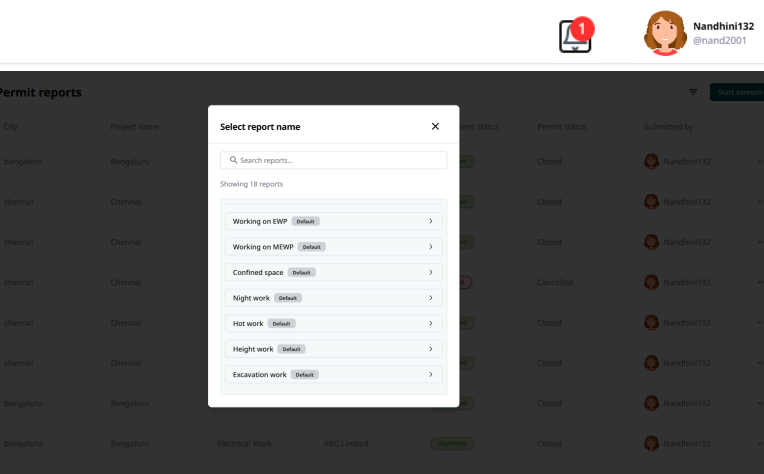This screenshot has width=764, height=474.
Task: Click the Default tag beside Night work
Action: tap(288, 298)
